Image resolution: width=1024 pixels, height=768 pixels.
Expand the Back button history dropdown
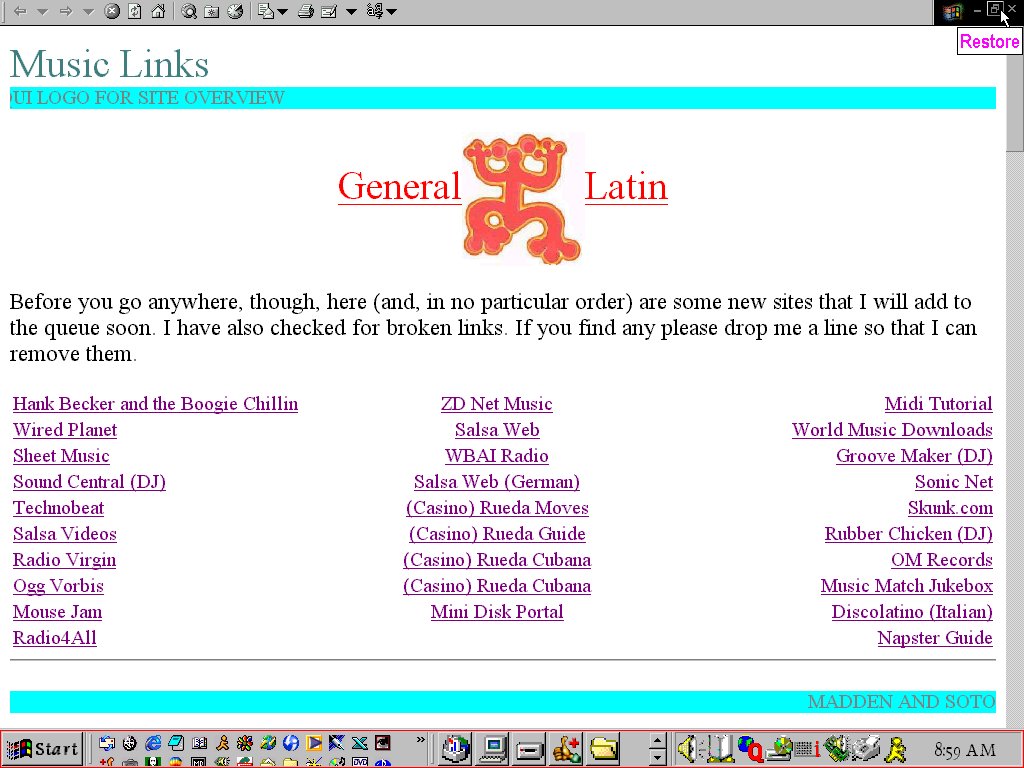[42, 12]
